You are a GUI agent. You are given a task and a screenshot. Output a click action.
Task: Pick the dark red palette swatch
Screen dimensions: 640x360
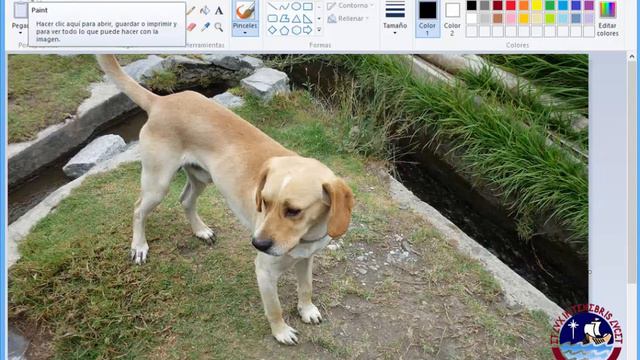tap(498, 5)
